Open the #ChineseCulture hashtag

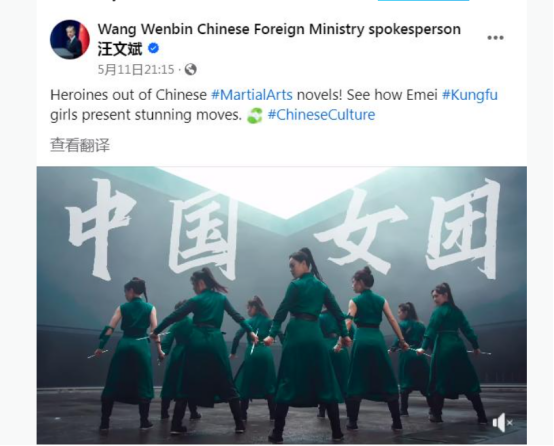coord(322,115)
